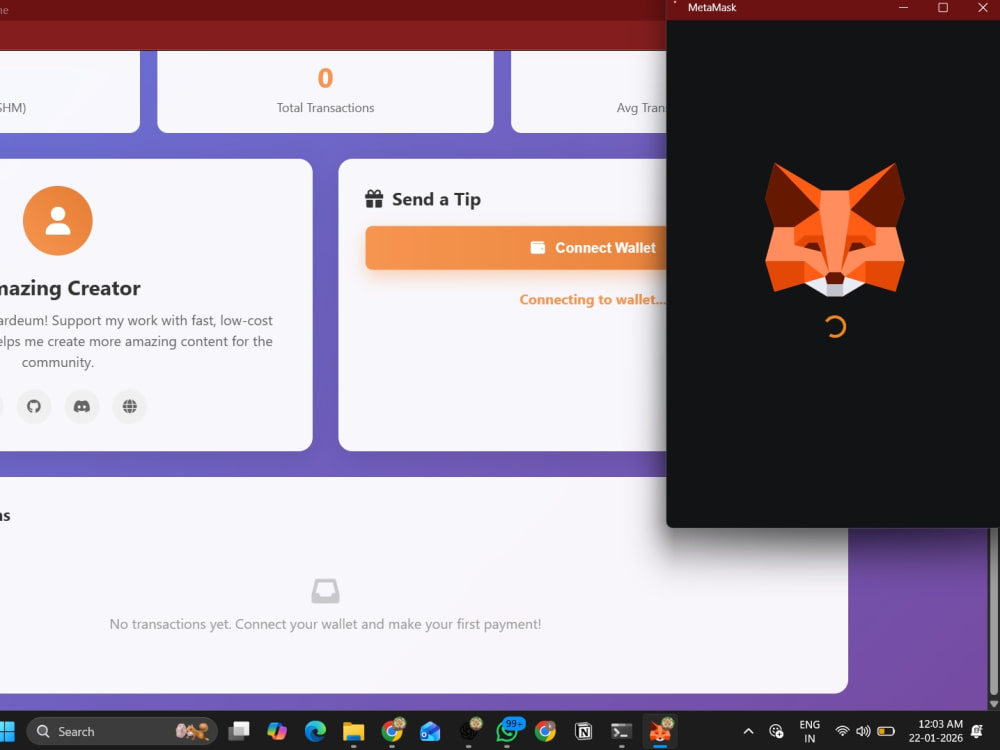Open the Windows Start menu
The width and height of the screenshot is (1000, 750).
pyautogui.click(x=8, y=731)
